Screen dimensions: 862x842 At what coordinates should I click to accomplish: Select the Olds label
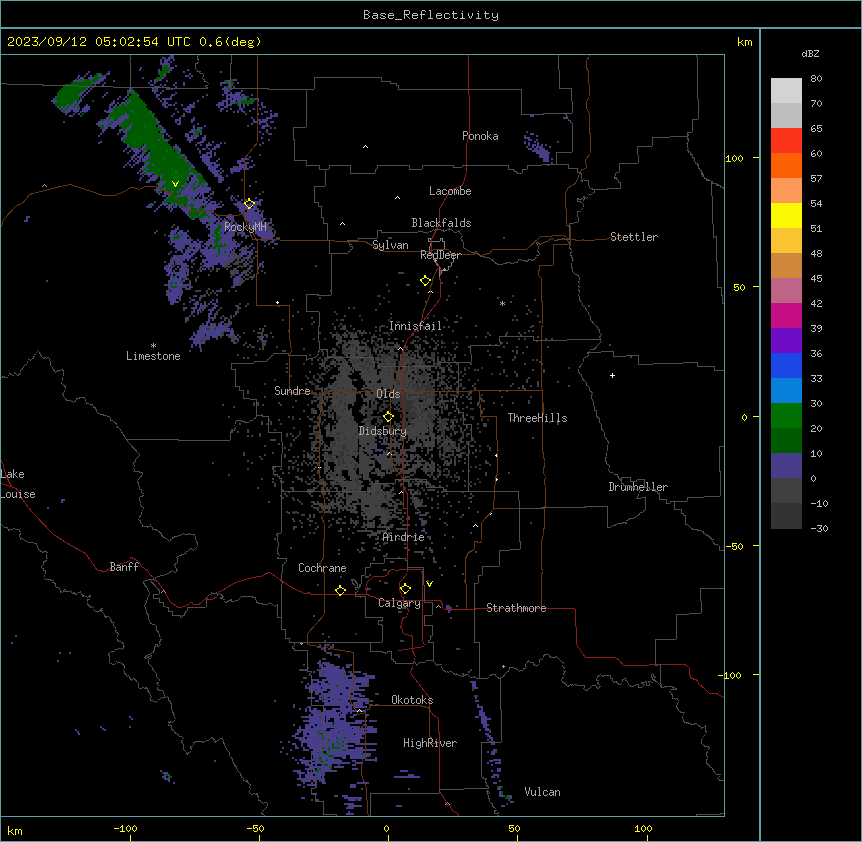click(x=388, y=394)
